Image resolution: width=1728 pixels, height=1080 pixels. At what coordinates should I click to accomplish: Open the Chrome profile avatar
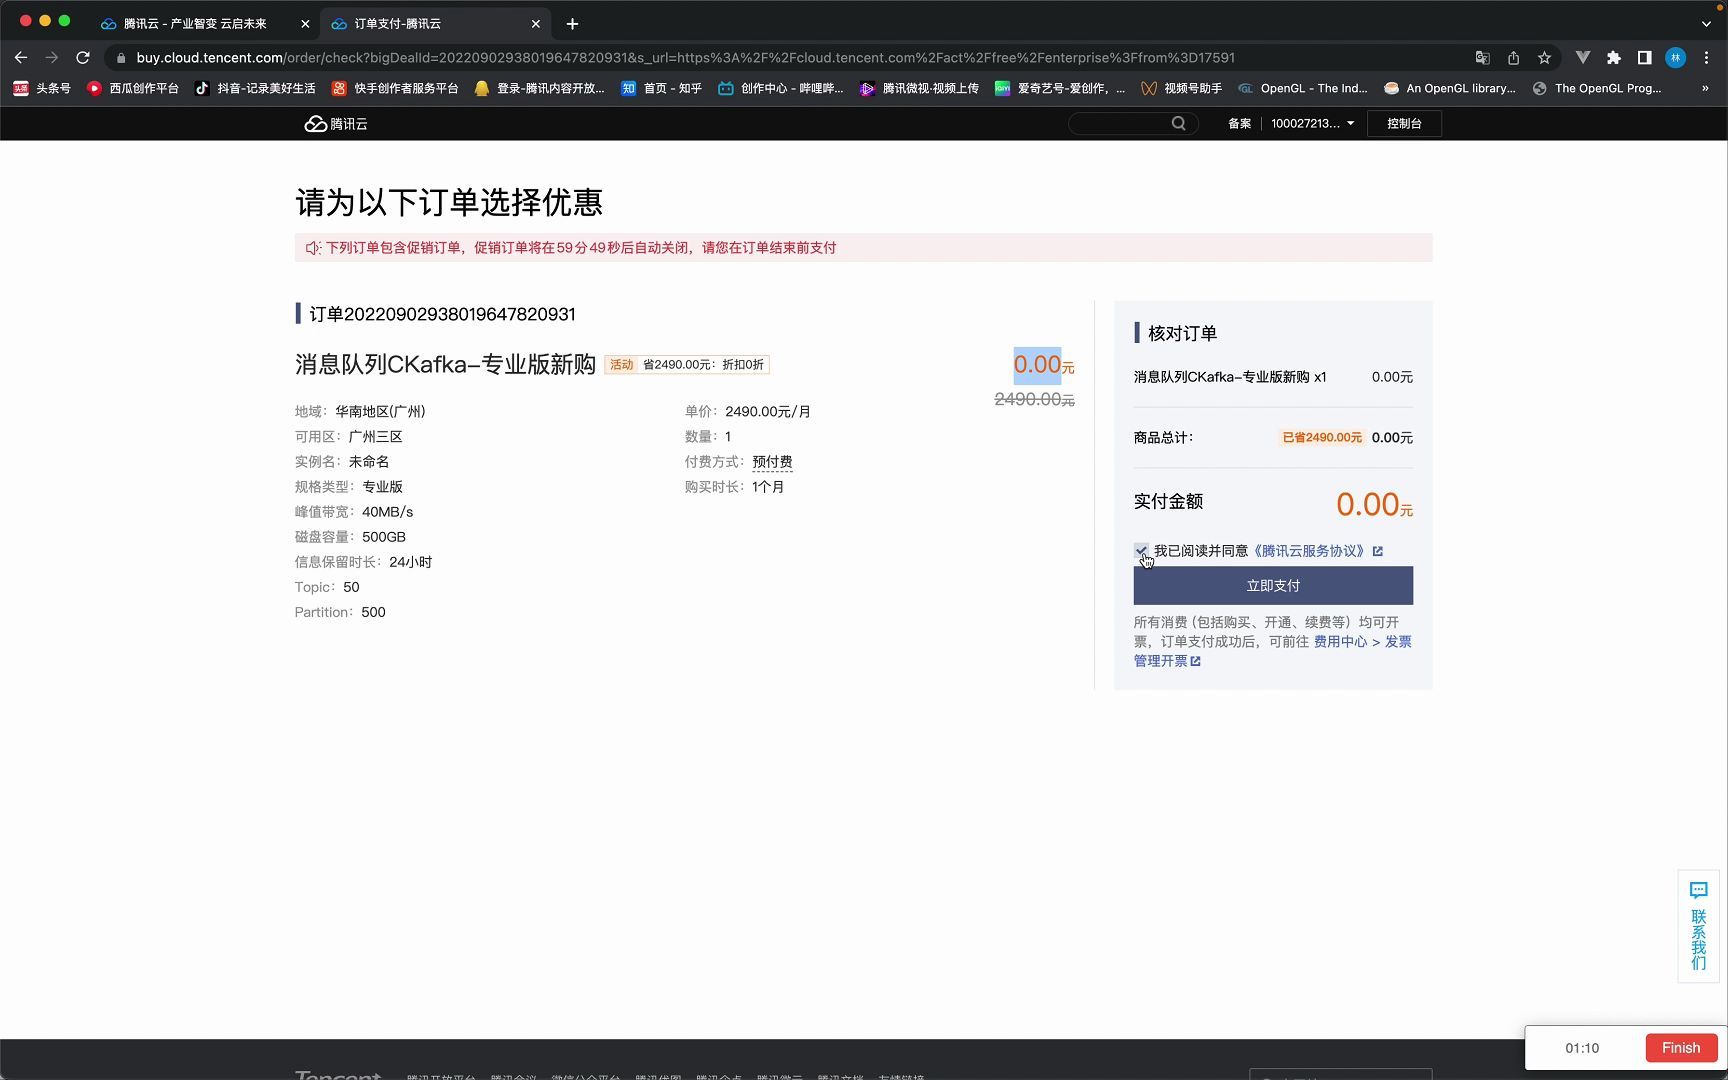1675,58
